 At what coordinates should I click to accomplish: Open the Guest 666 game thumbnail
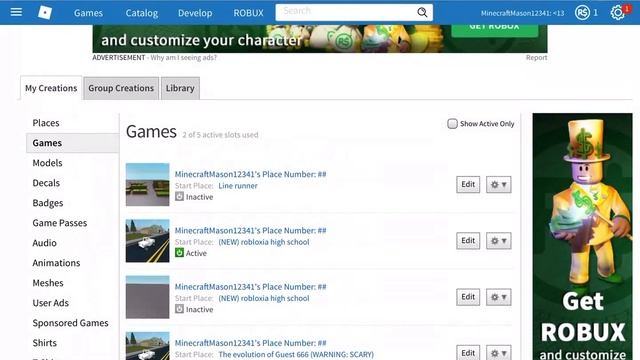point(147,346)
